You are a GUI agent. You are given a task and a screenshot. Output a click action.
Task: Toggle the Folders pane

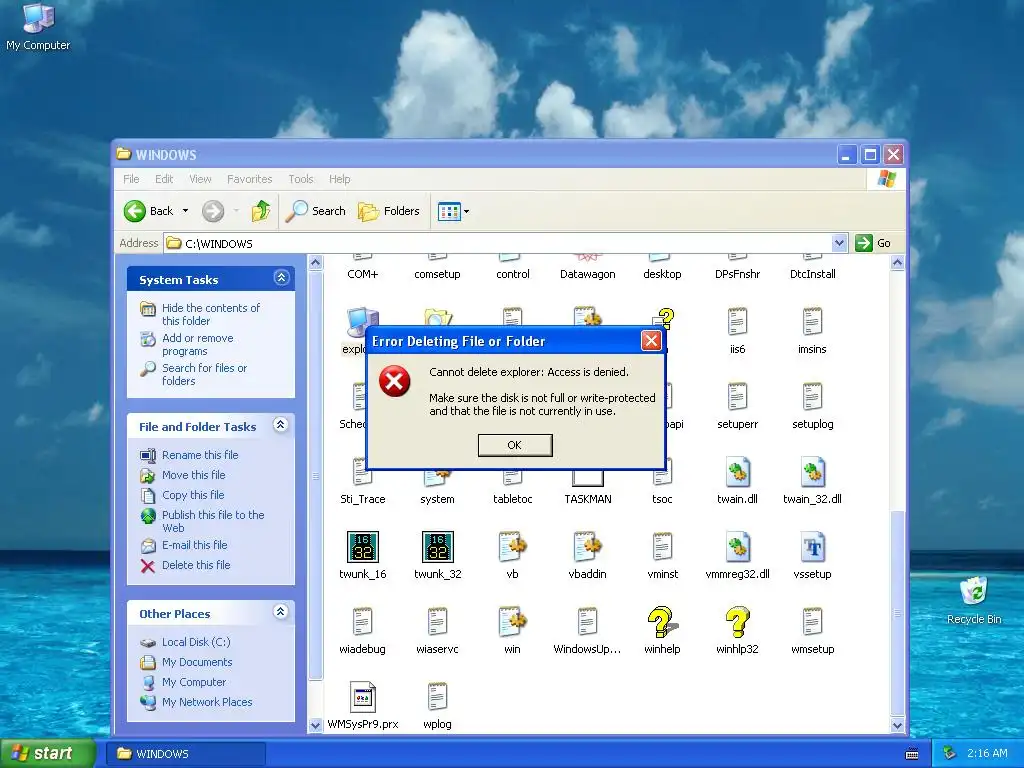[x=389, y=211]
